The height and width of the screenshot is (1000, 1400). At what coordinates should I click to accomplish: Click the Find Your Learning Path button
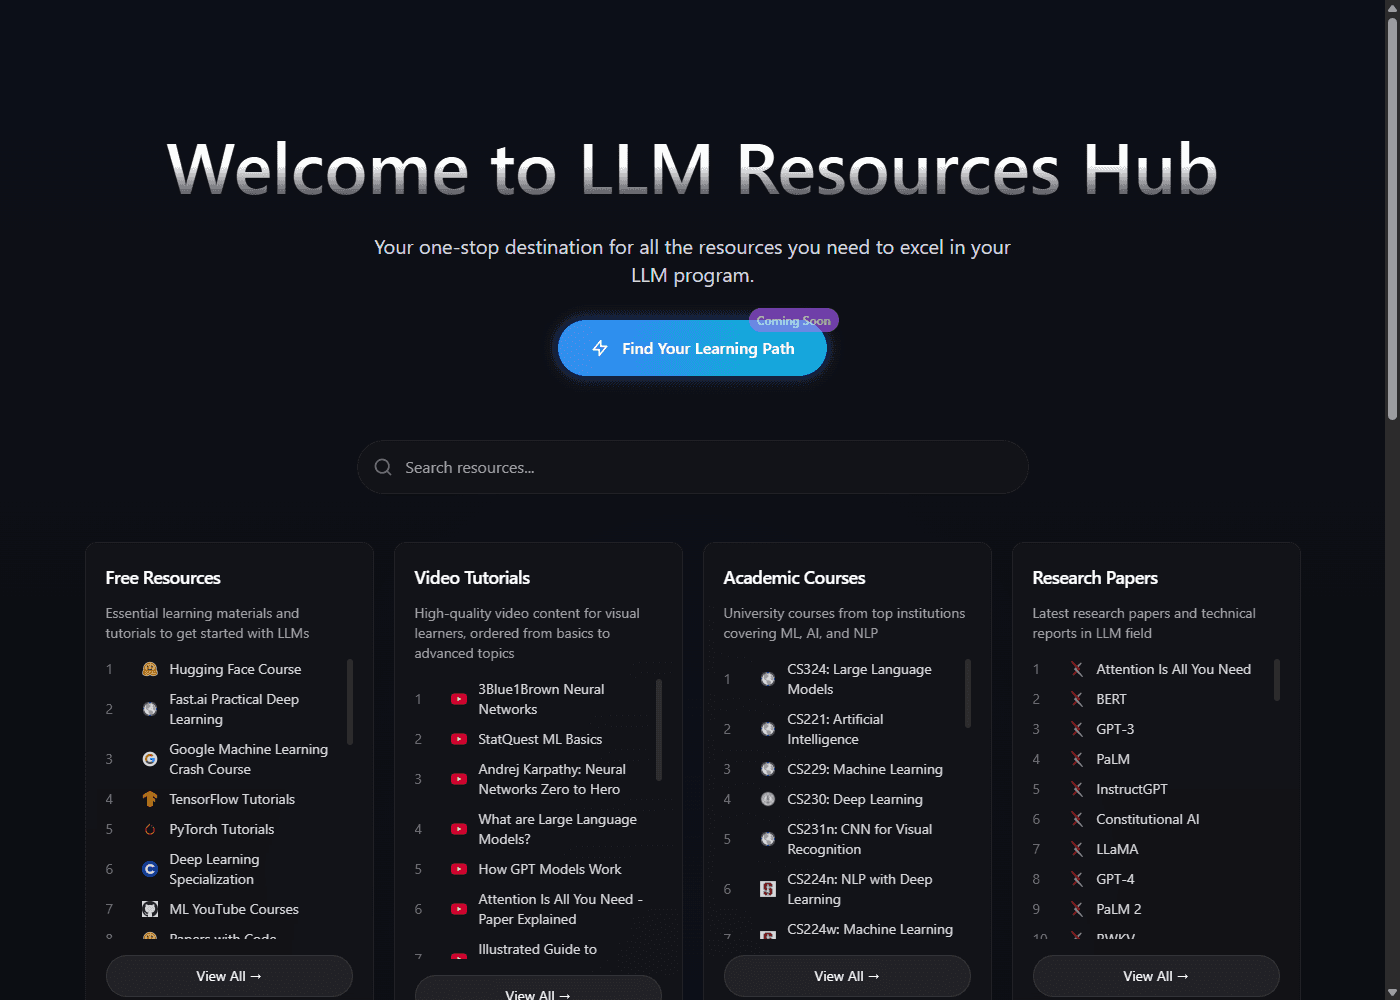click(x=692, y=348)
